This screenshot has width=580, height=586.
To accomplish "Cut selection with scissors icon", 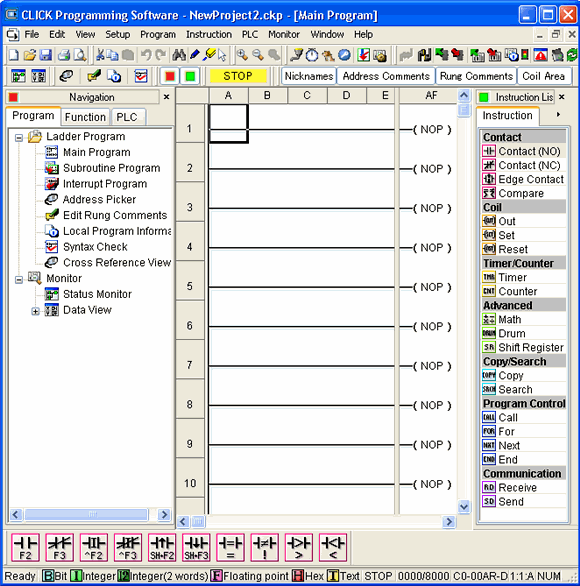I will [100, 55].
